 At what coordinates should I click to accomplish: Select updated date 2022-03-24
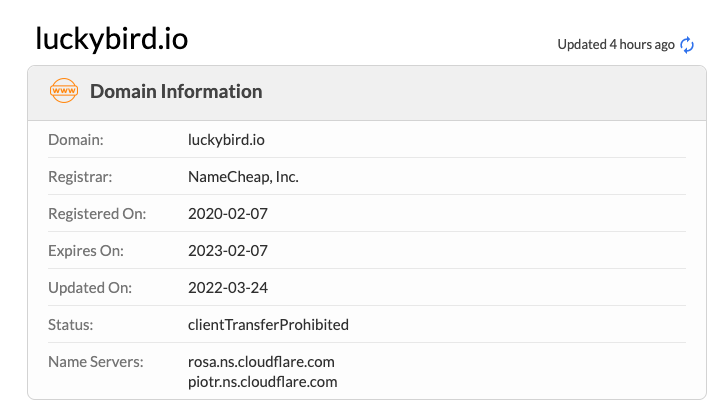coord(228,288)
